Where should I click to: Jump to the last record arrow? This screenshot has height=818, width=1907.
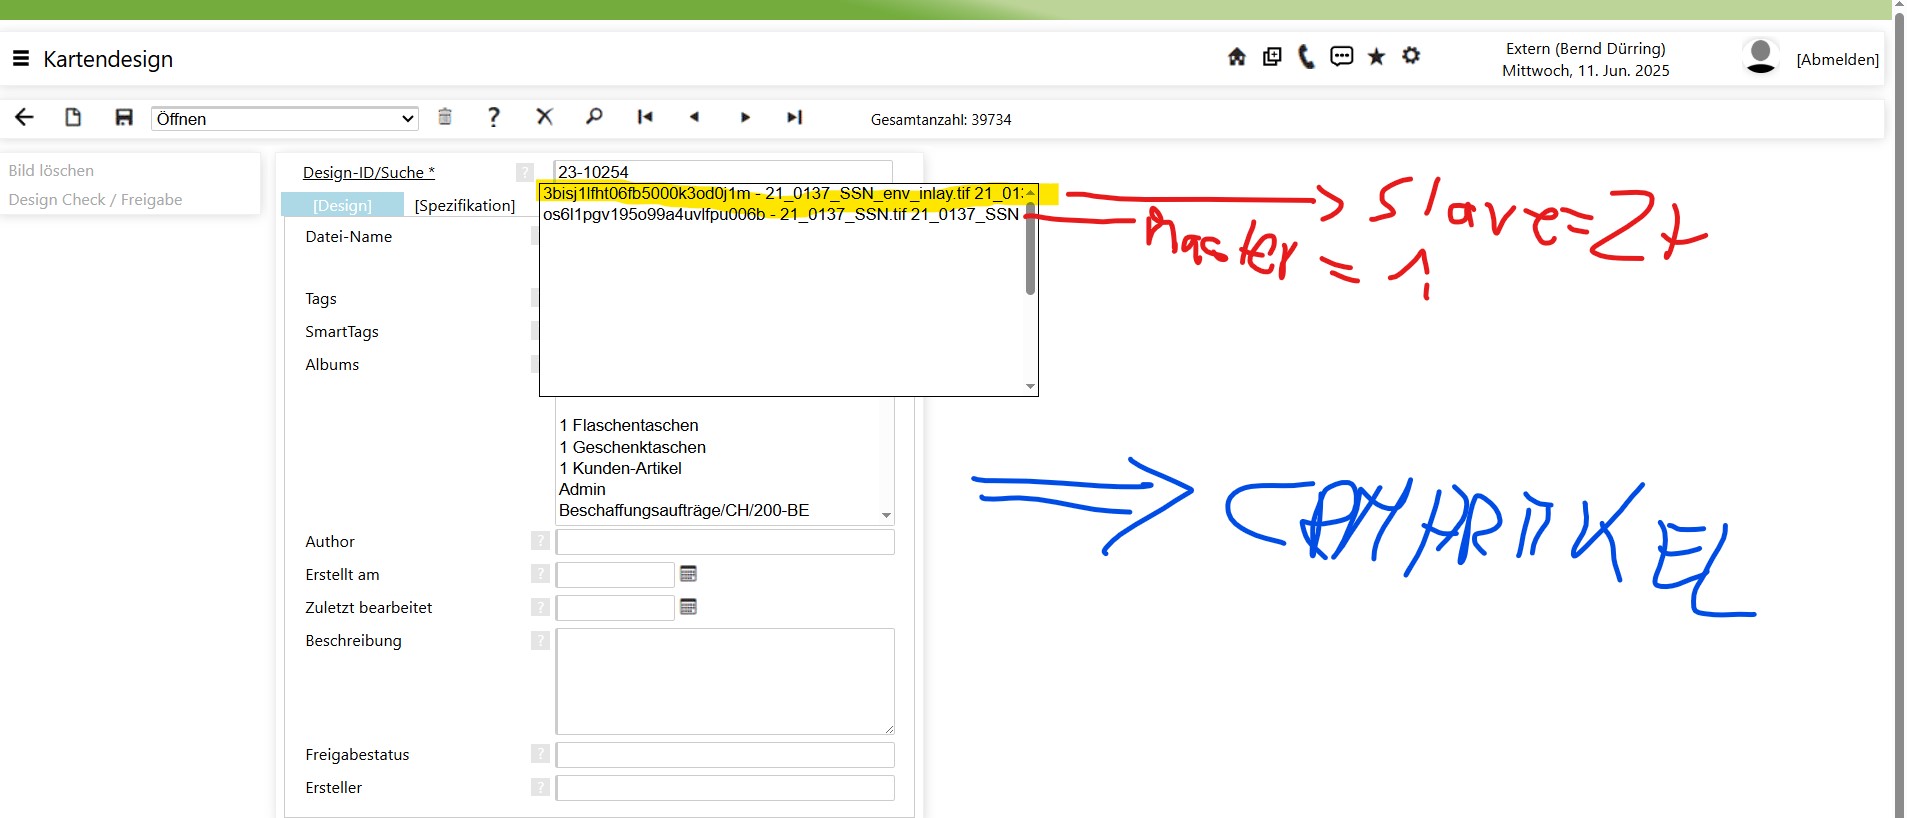click(794, 117)
